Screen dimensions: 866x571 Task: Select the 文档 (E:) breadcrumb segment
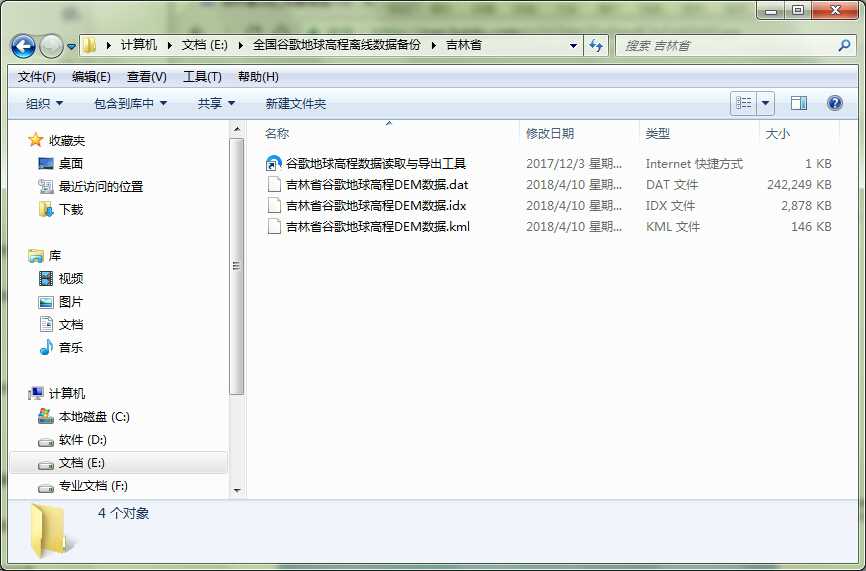pos(204,45)
